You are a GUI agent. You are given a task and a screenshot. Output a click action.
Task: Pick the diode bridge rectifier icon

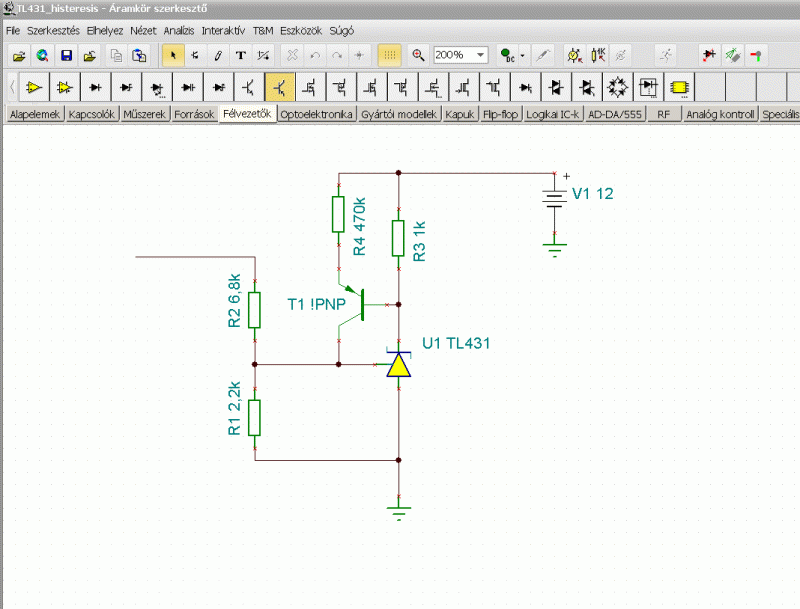[617, 88]
